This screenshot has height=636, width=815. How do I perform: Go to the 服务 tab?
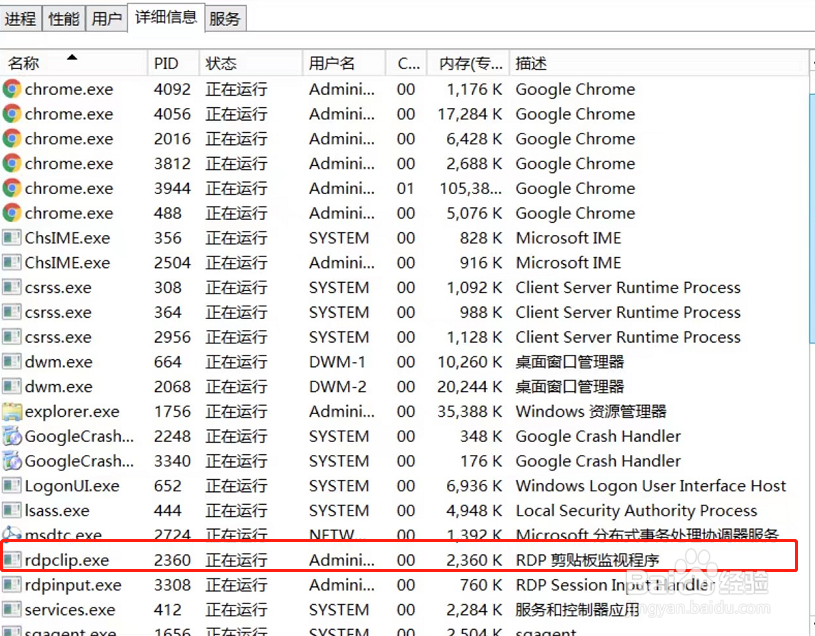coord(225,19)
